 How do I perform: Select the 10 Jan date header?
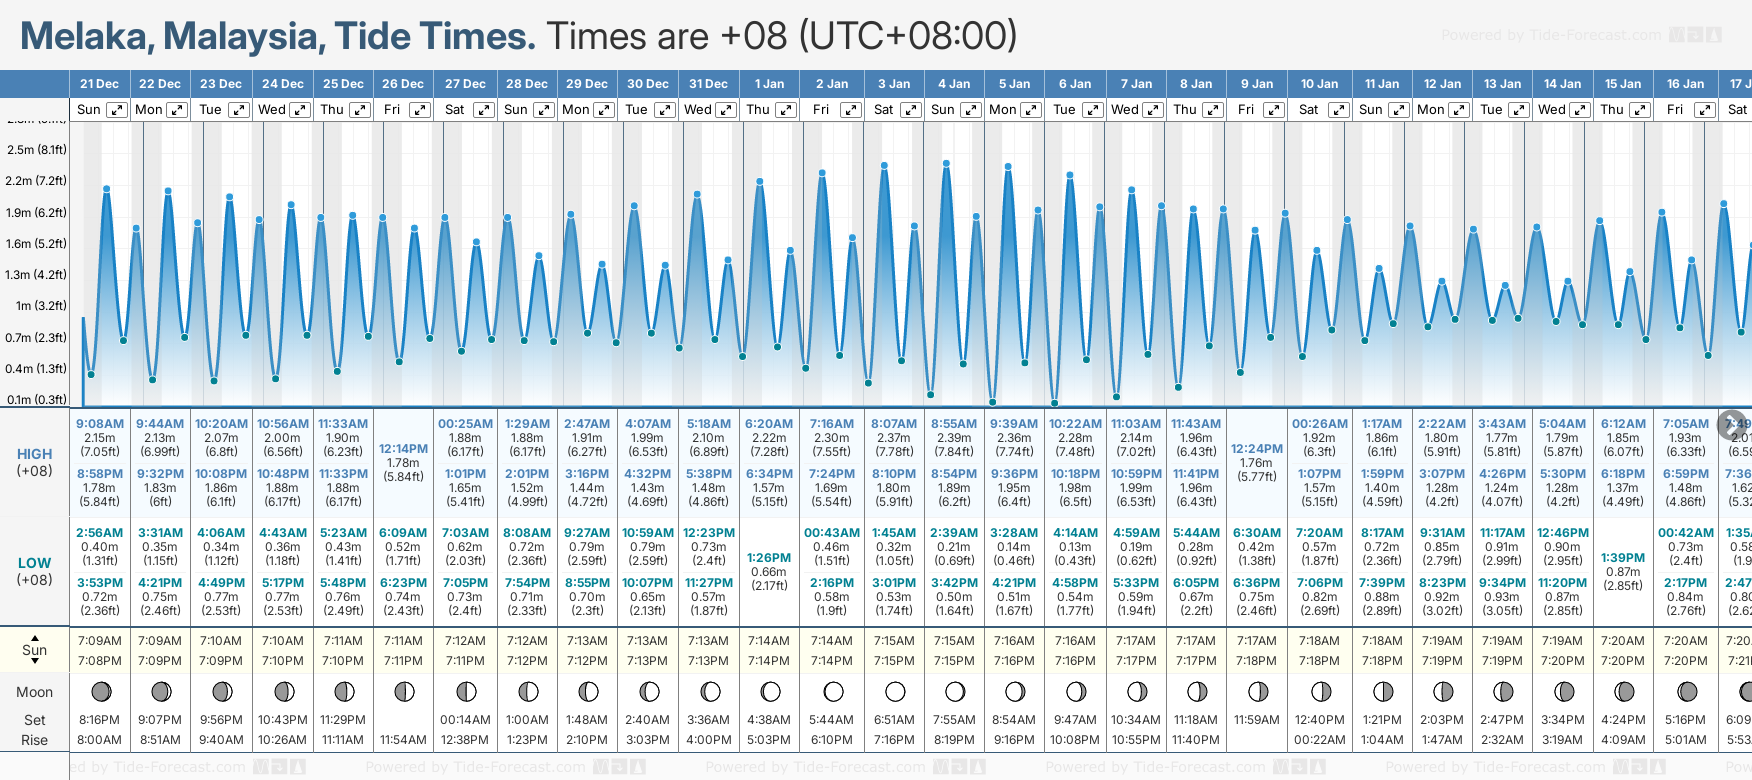tap(1319, 84)
